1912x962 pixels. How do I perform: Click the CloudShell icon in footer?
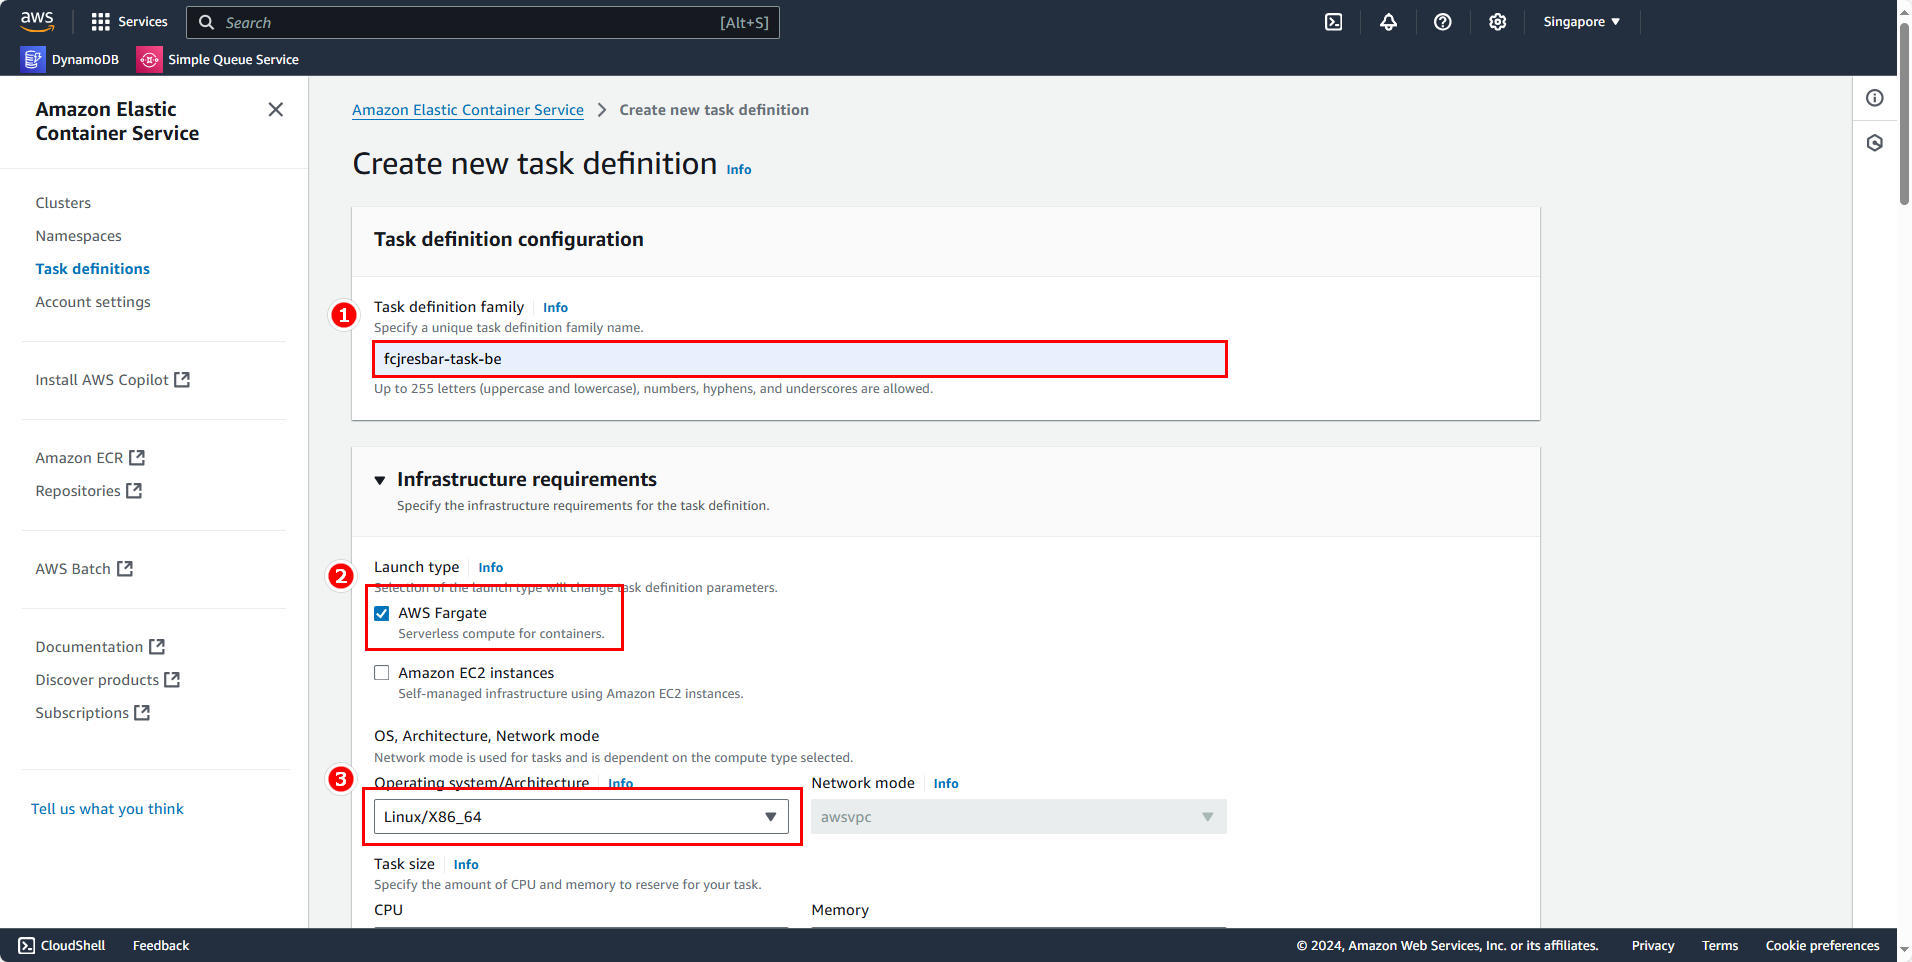27,946
